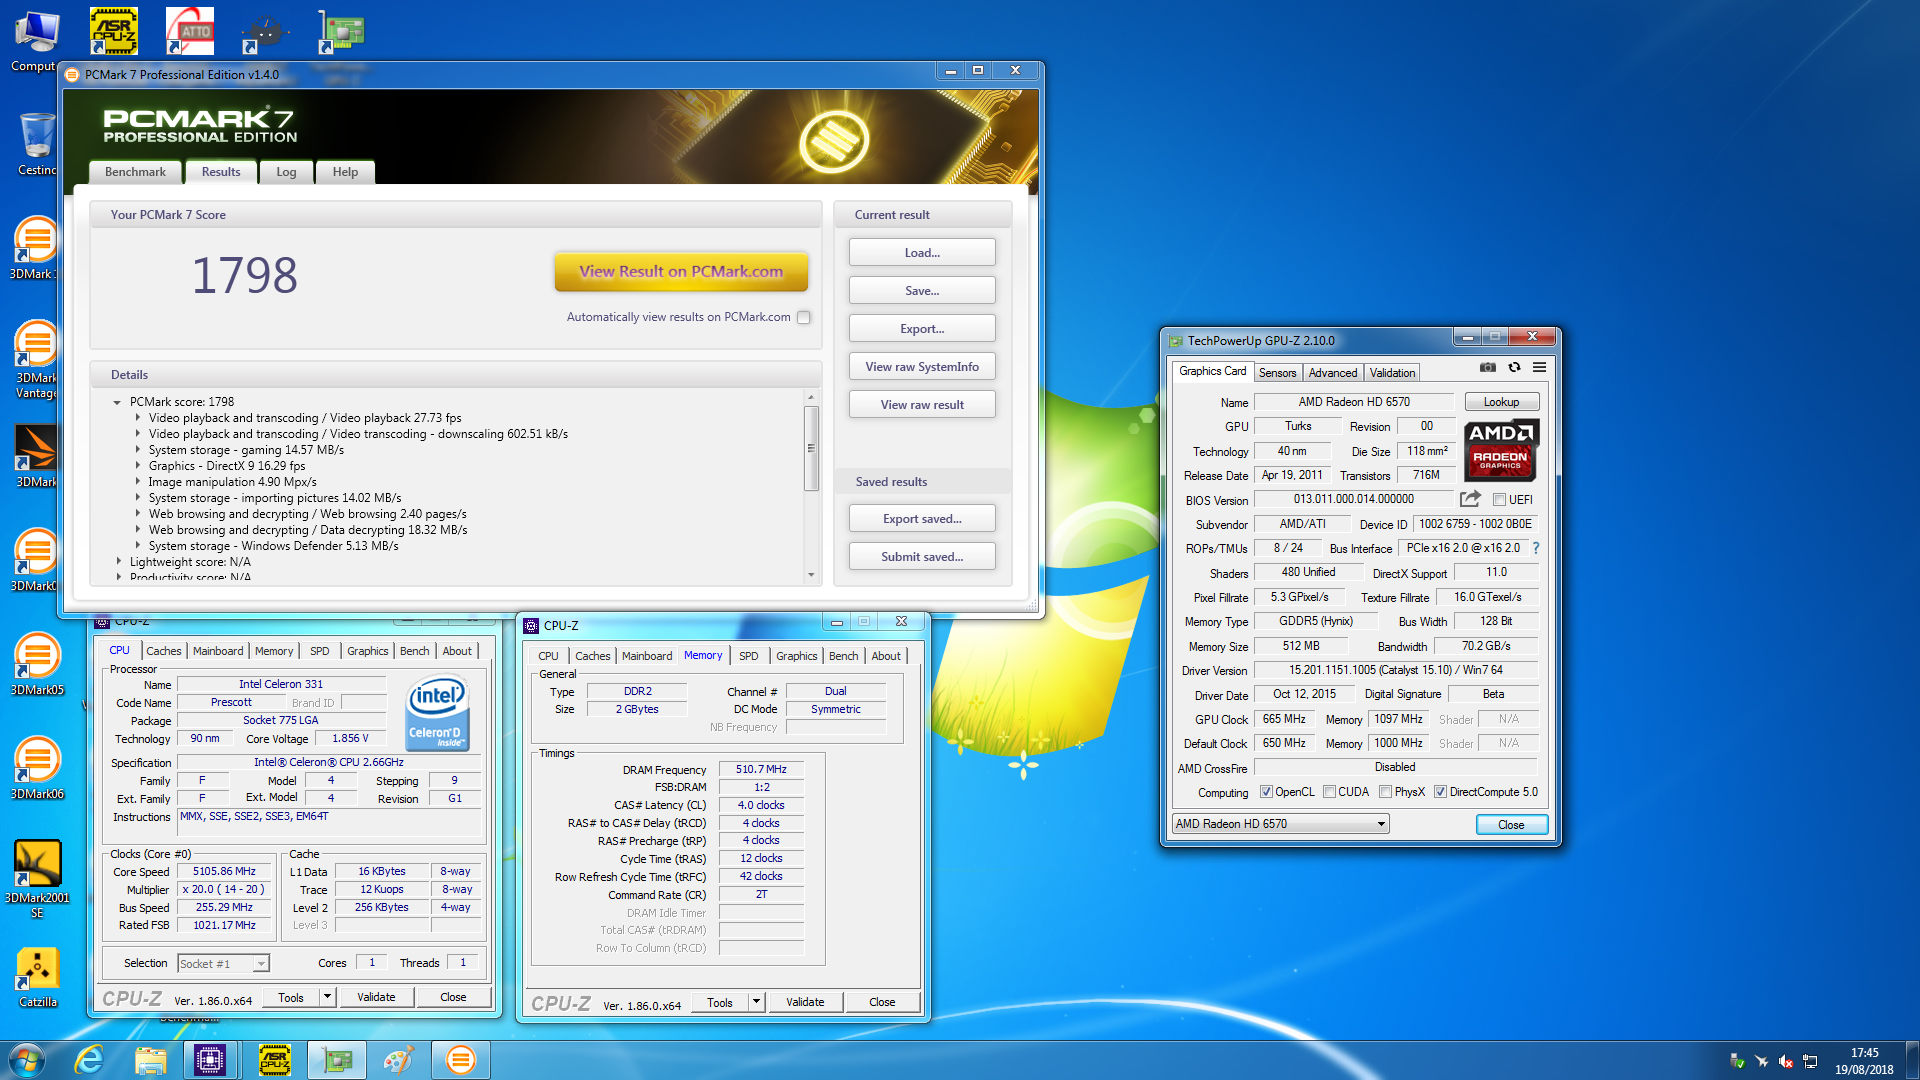
Task: Click Export... button in PCMark 7
Action: tap(922, 329)
